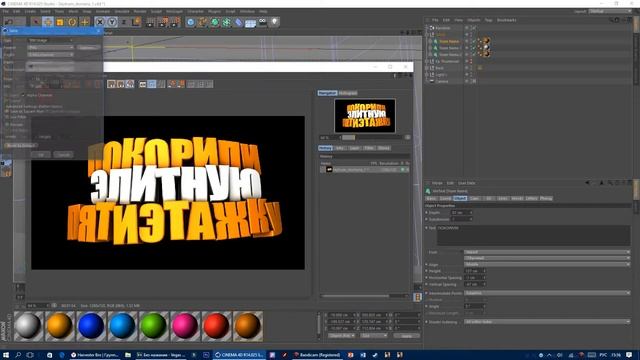Click the blue Cube primitive icon
Viewport: 640px width, 360px height.
click(191, 22)
